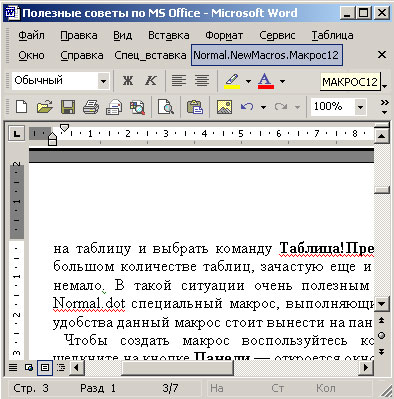Save the document with the floppy icon
This screenshot has width=394, height=399.
[x=68, y=107]
